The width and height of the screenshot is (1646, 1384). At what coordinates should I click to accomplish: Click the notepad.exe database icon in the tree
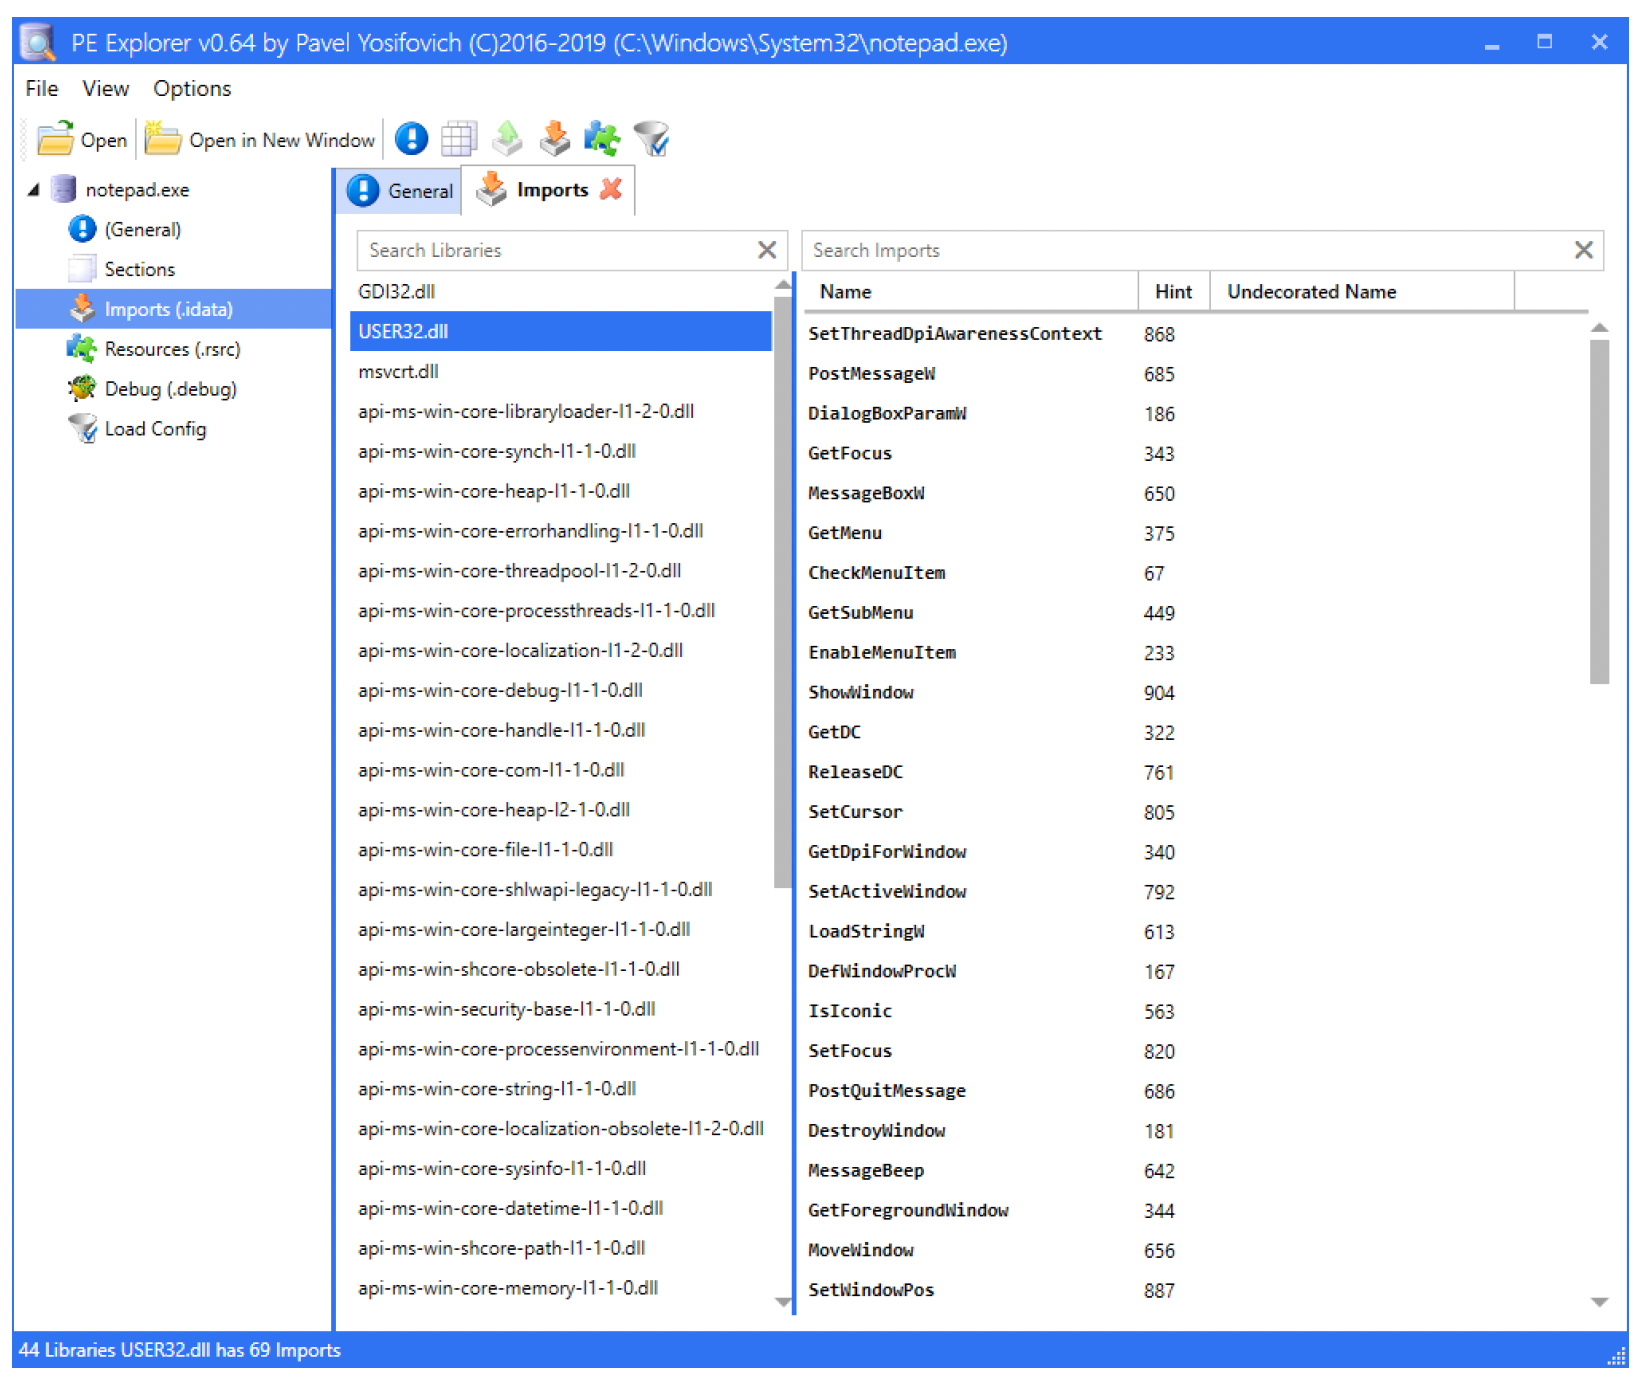(63, 189)
